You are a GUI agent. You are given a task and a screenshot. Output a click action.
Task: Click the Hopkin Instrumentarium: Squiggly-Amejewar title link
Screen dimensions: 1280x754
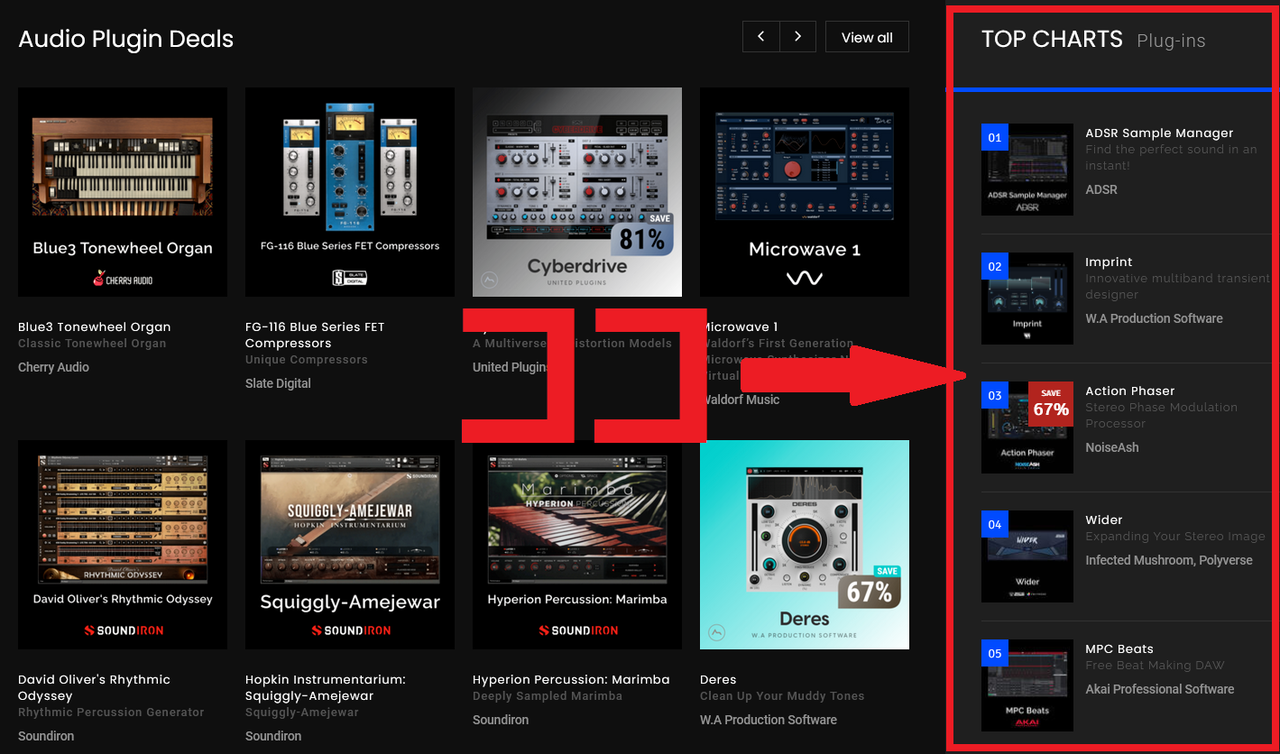pyautogui.click(x=325, y=688)
